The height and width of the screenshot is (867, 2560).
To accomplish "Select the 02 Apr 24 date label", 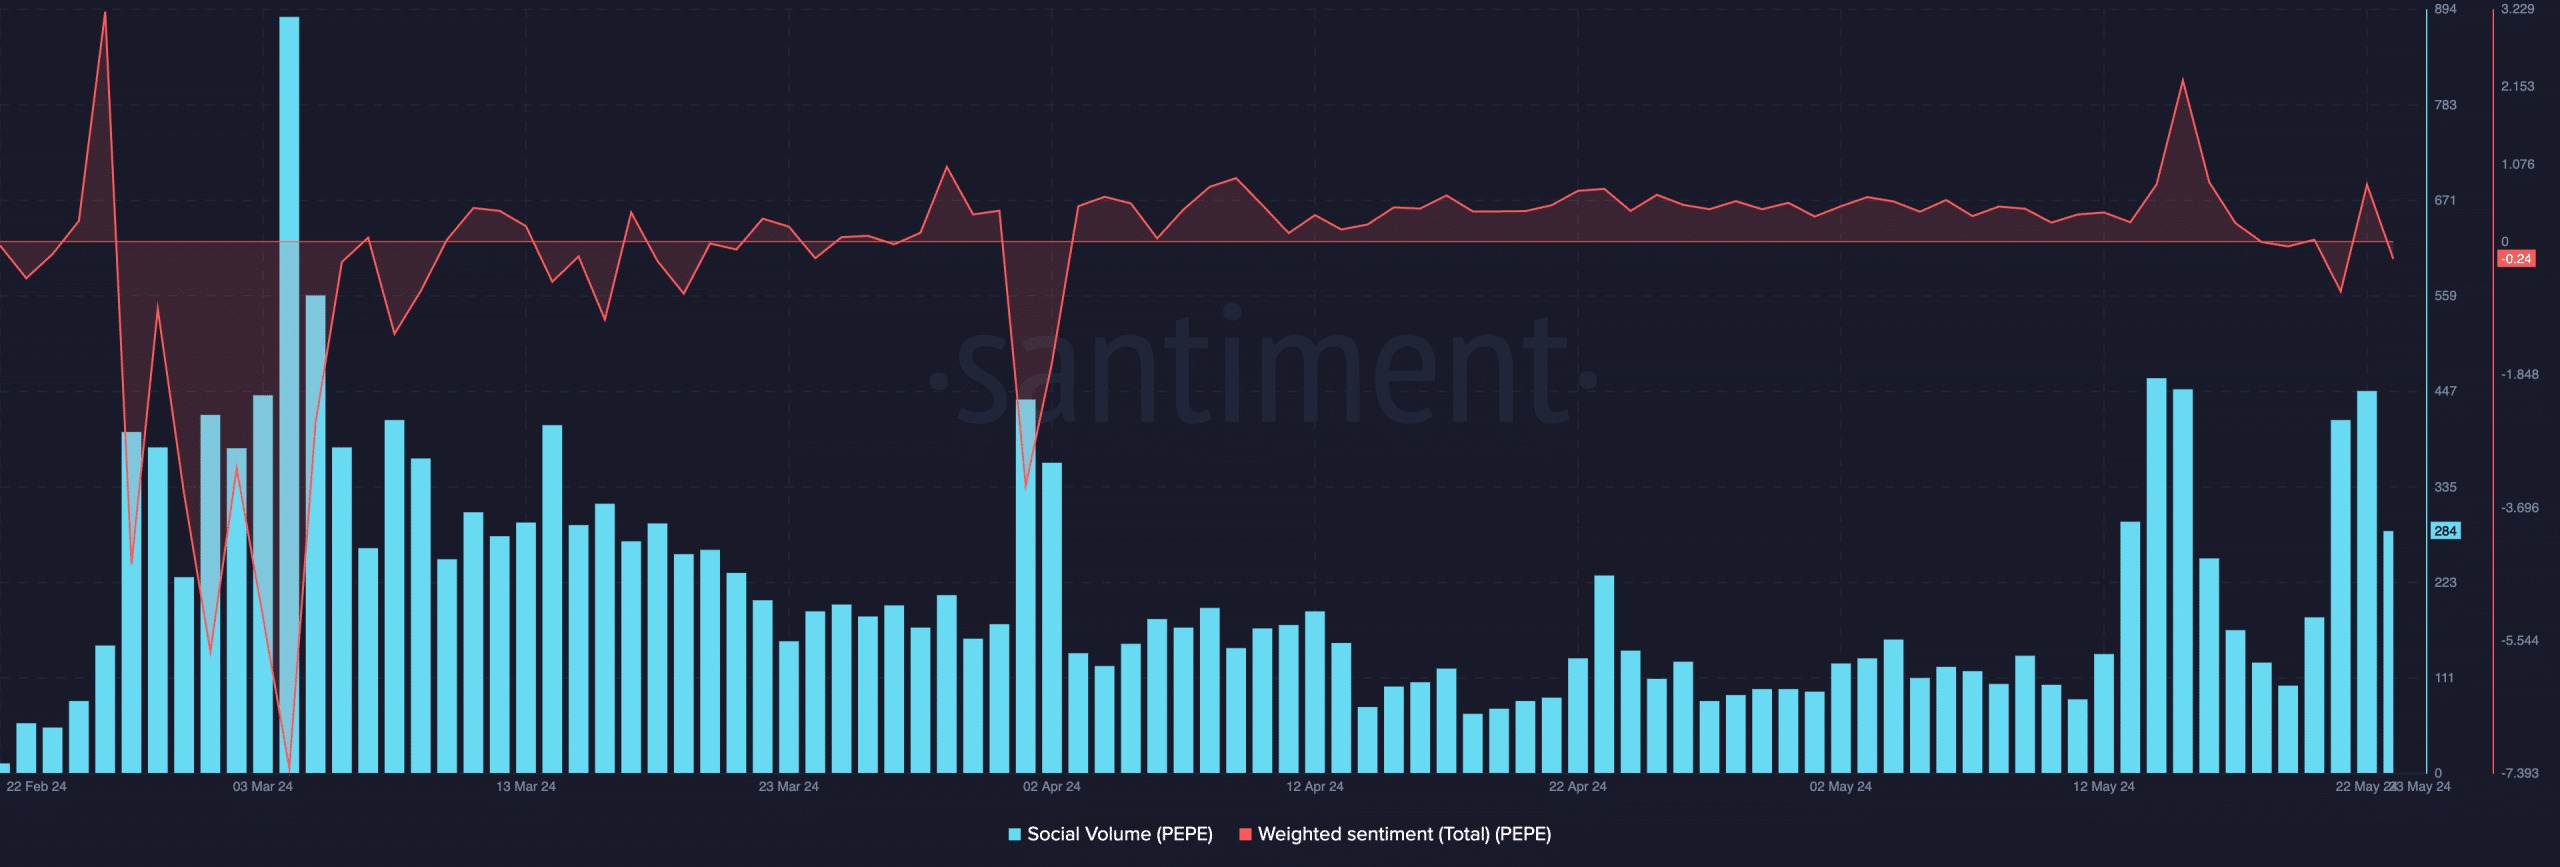I will [x=1052, y=787].
